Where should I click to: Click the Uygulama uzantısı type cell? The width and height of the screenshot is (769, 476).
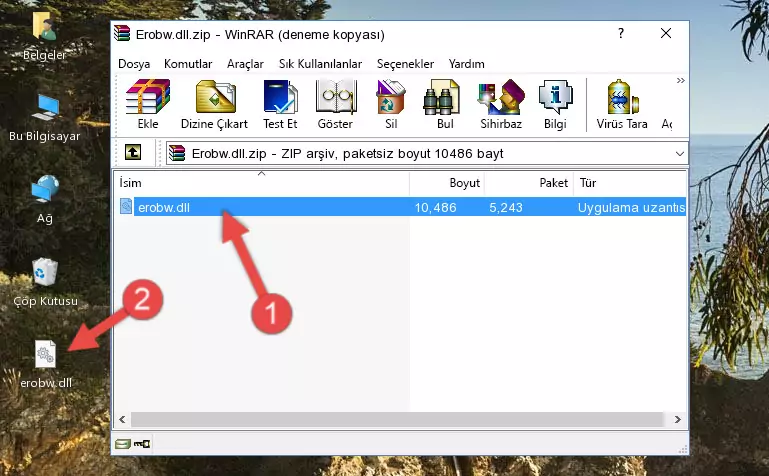click(631, 208)
